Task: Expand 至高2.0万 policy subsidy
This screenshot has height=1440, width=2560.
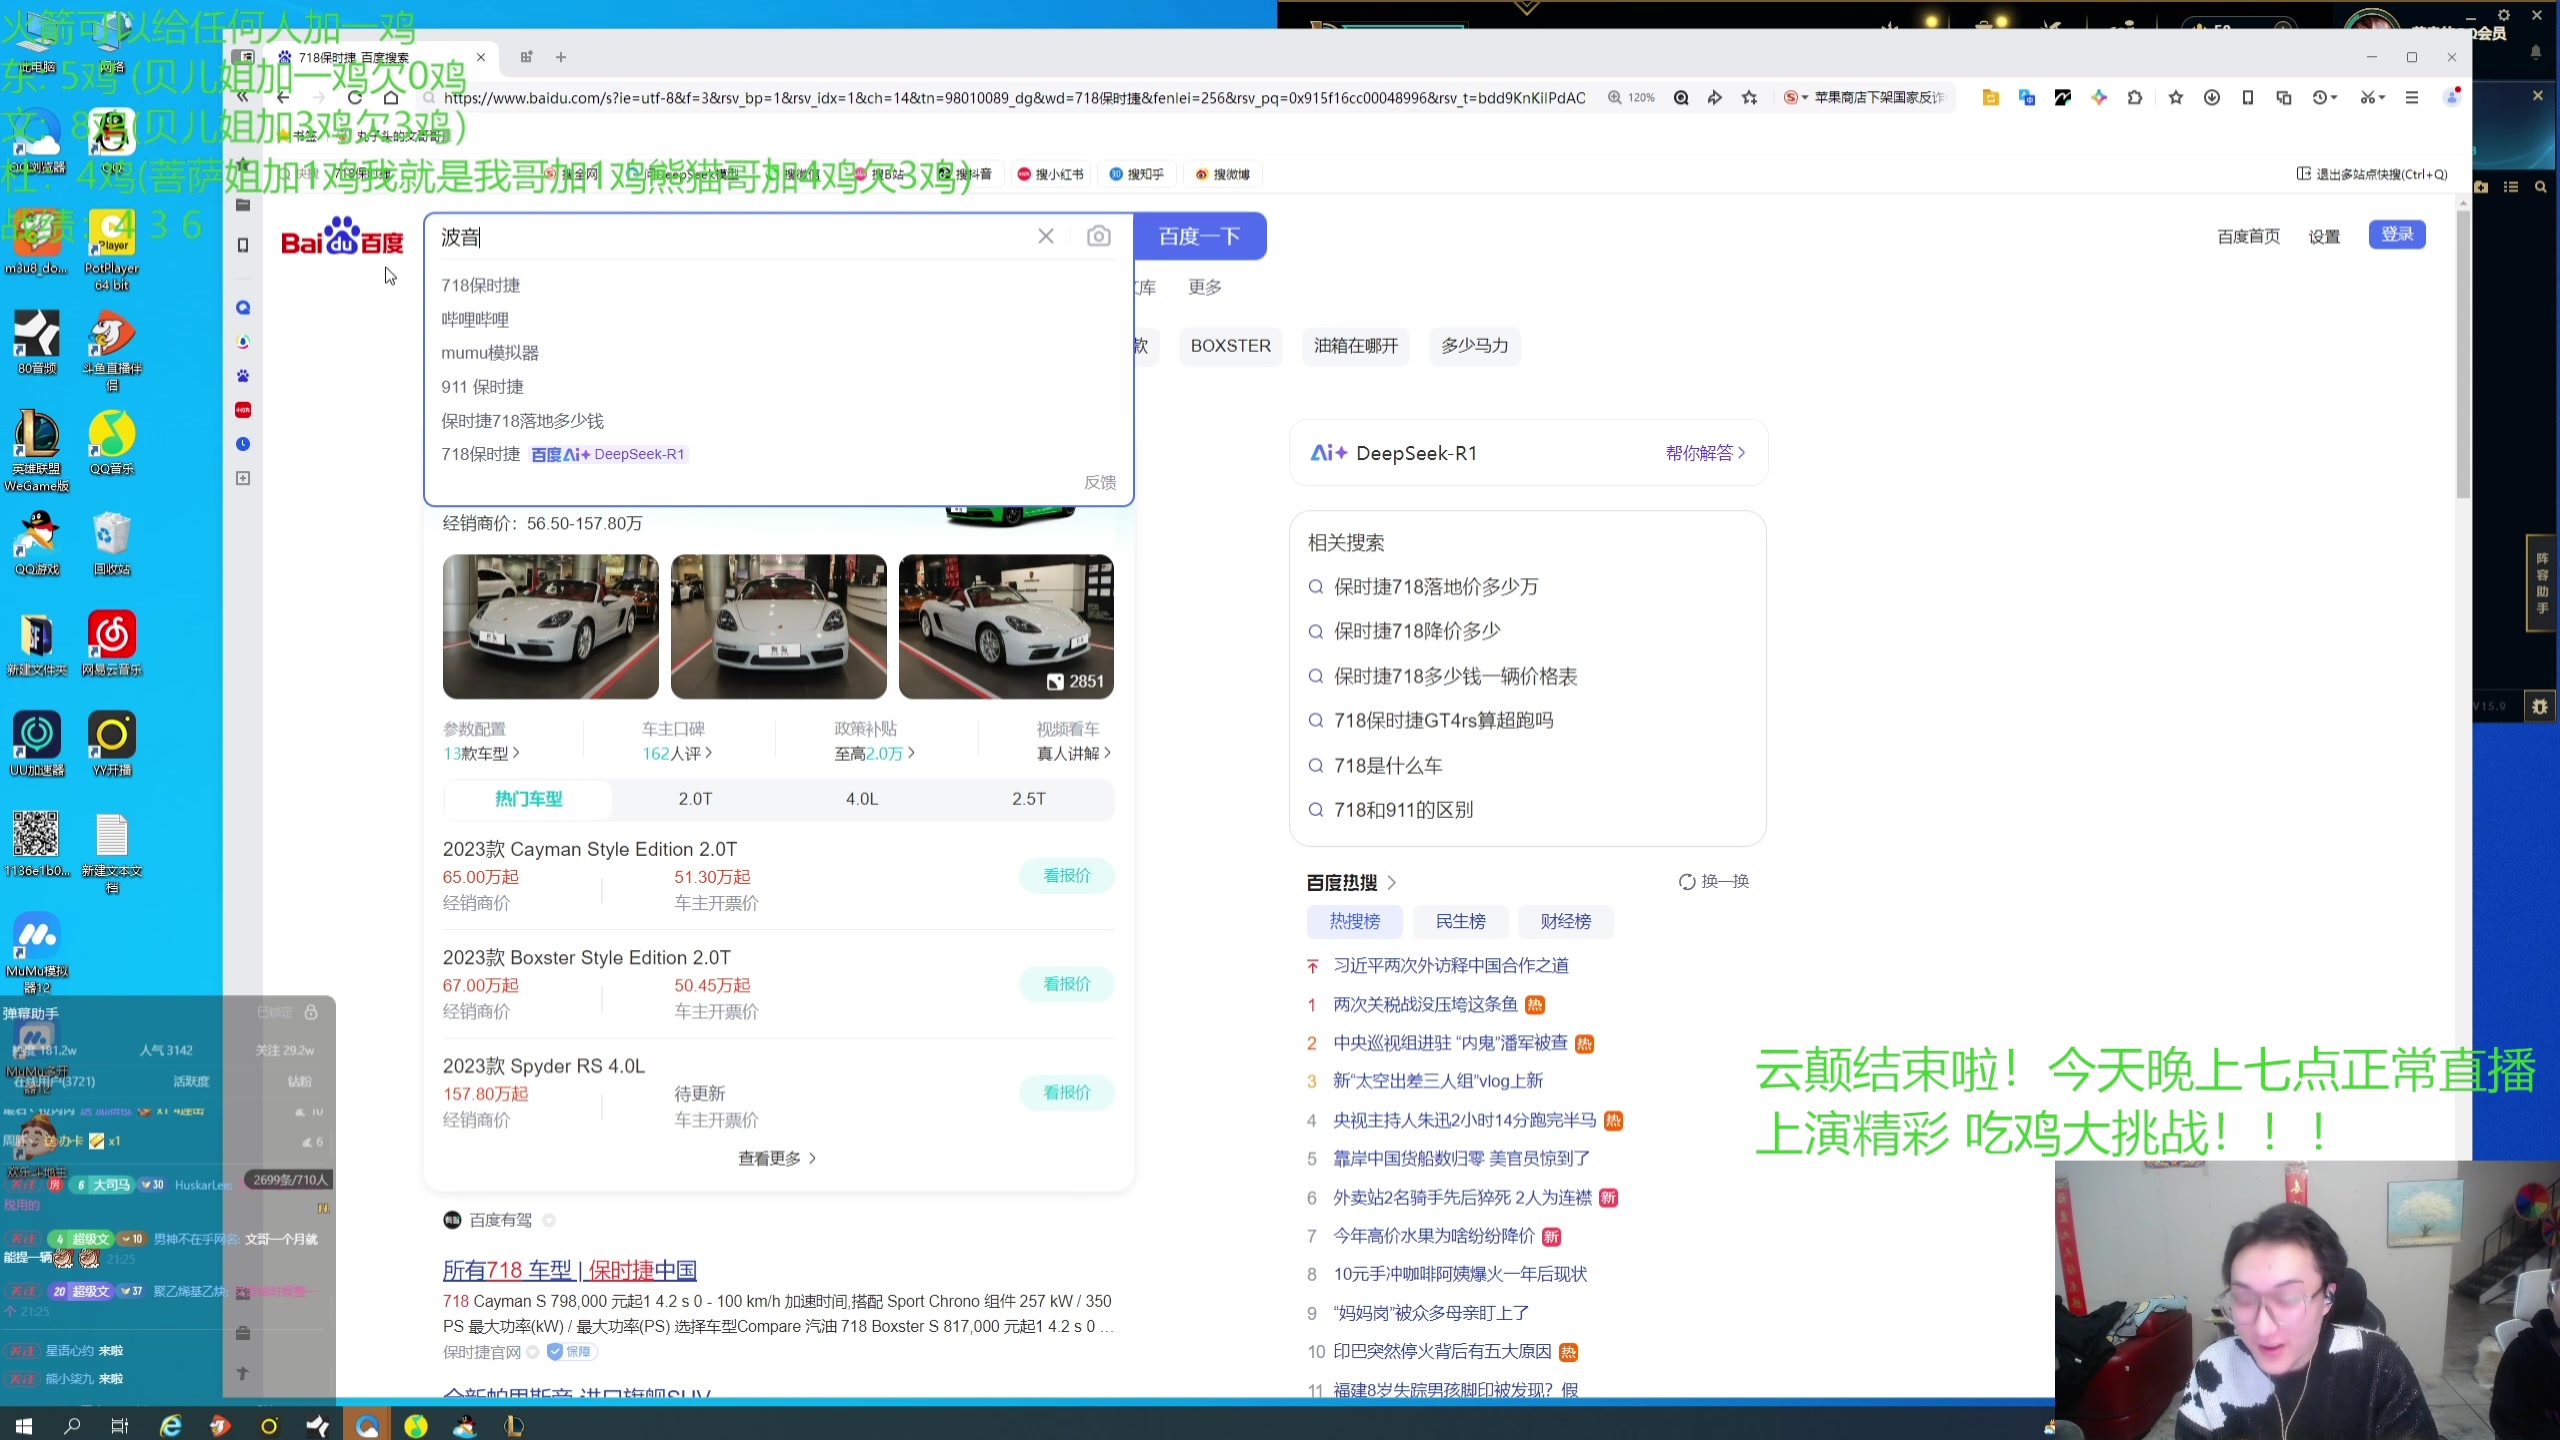Action: 875,753
